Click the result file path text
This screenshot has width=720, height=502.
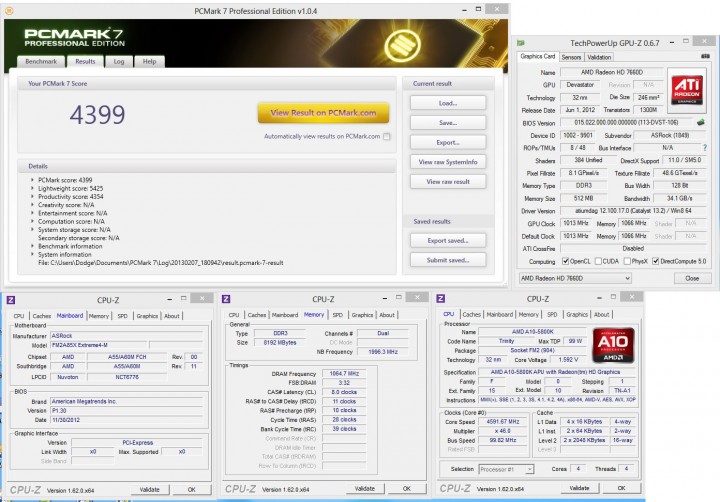[x=160, y=263]
